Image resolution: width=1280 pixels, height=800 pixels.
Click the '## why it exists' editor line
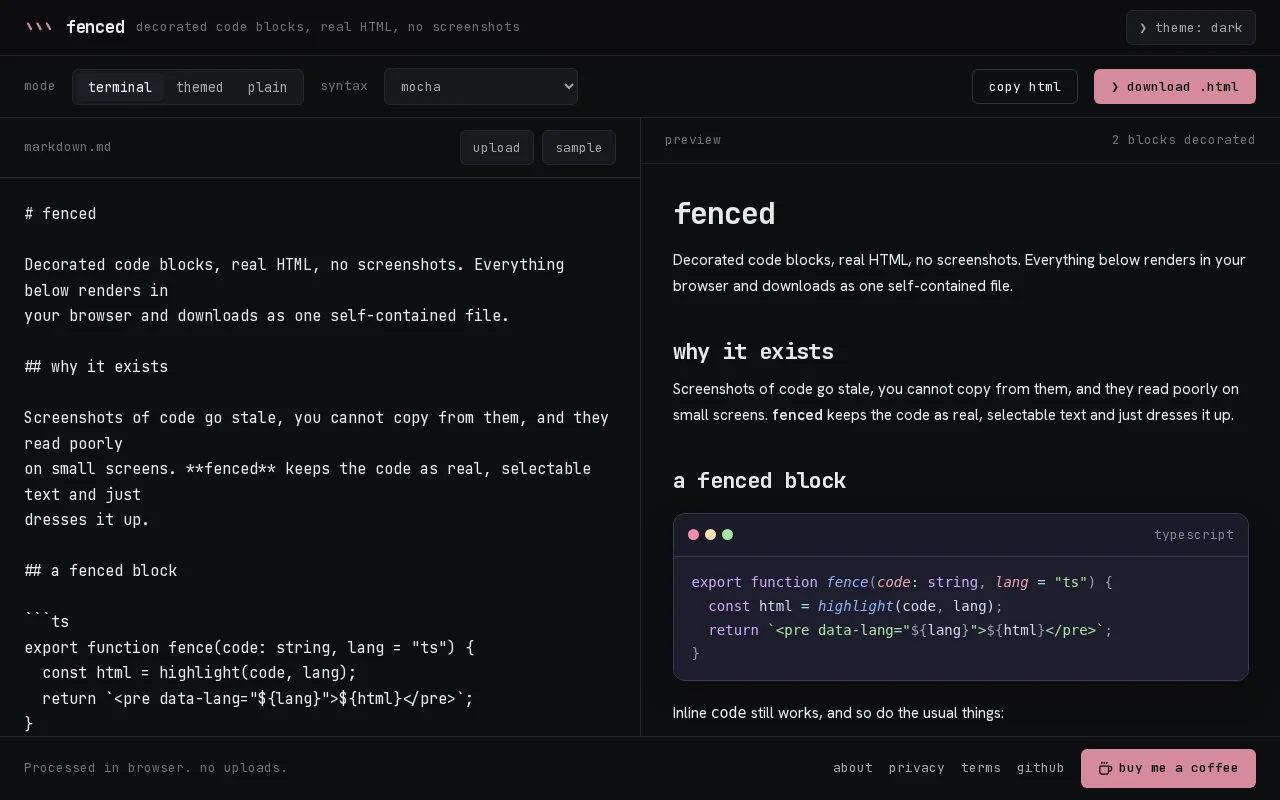tap(96, 367)
